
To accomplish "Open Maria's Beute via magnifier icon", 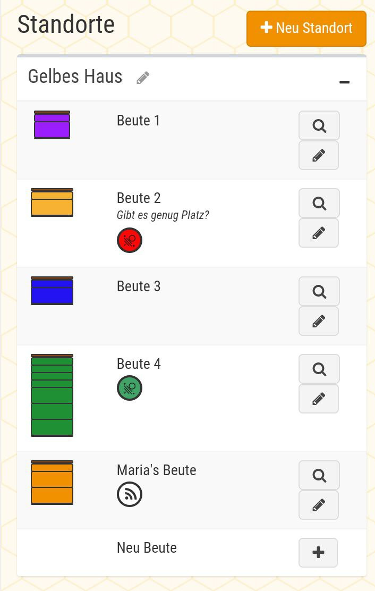I will point(319,475).
